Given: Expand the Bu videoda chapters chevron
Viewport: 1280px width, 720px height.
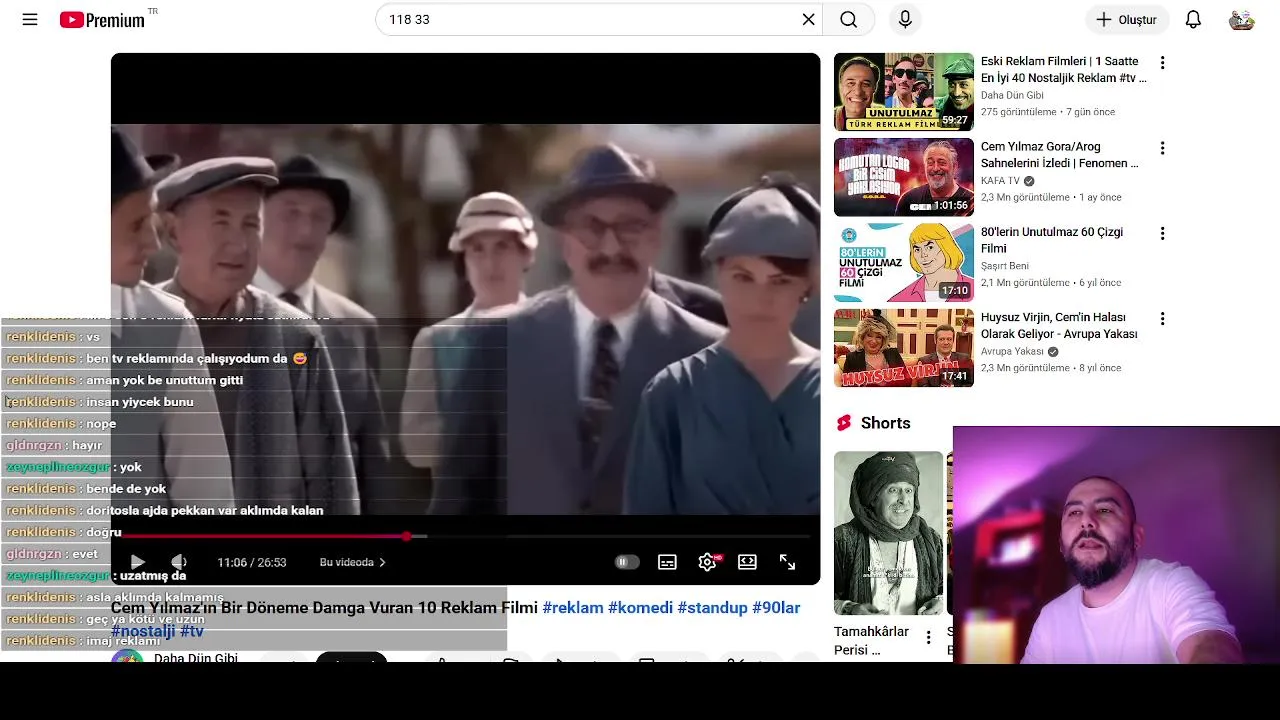Looking at the screenshot, I should pos(382,562).
